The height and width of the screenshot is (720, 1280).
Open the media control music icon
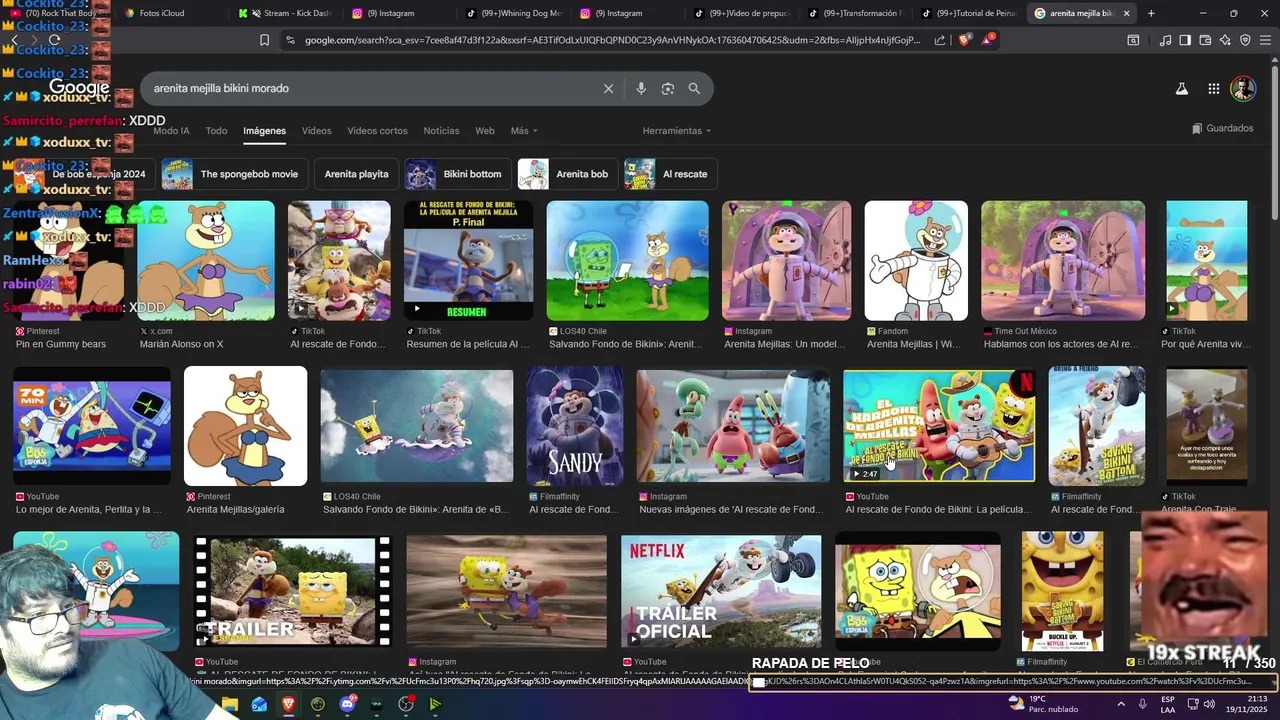(x=1165, y=40)
